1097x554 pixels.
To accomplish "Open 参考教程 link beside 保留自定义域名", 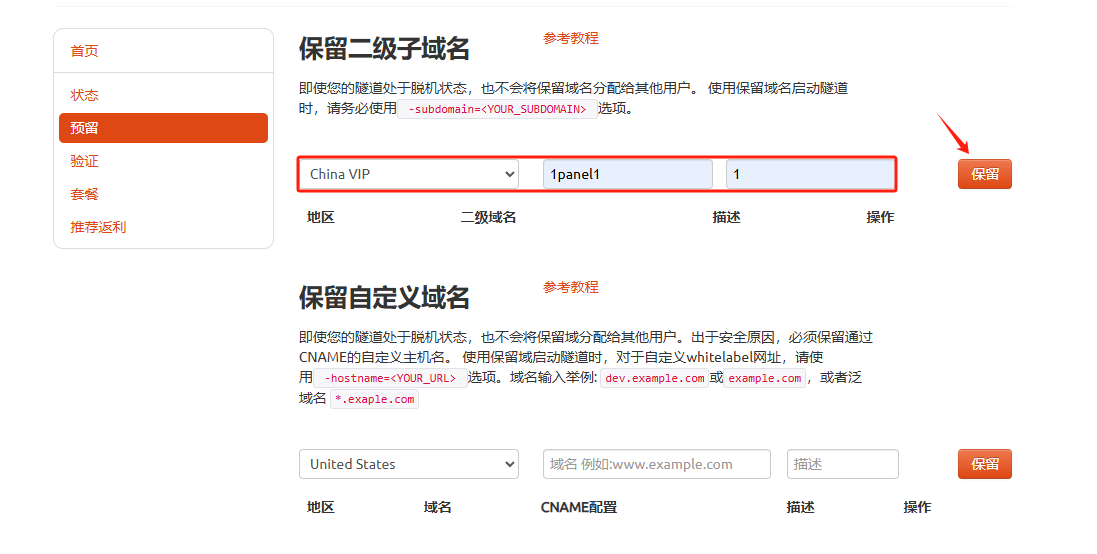I will (571, 287).
